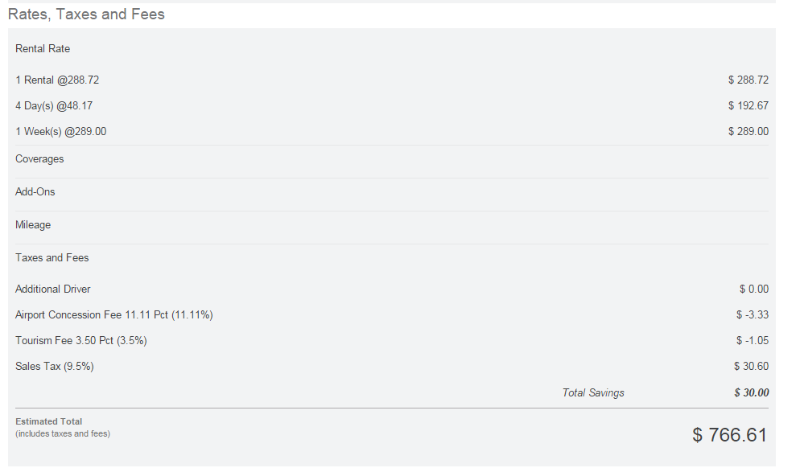Image resolution: width=800 pixels, height=468 pixels.
Task: Click the Additional Driver line item
Action: (53, 289)
